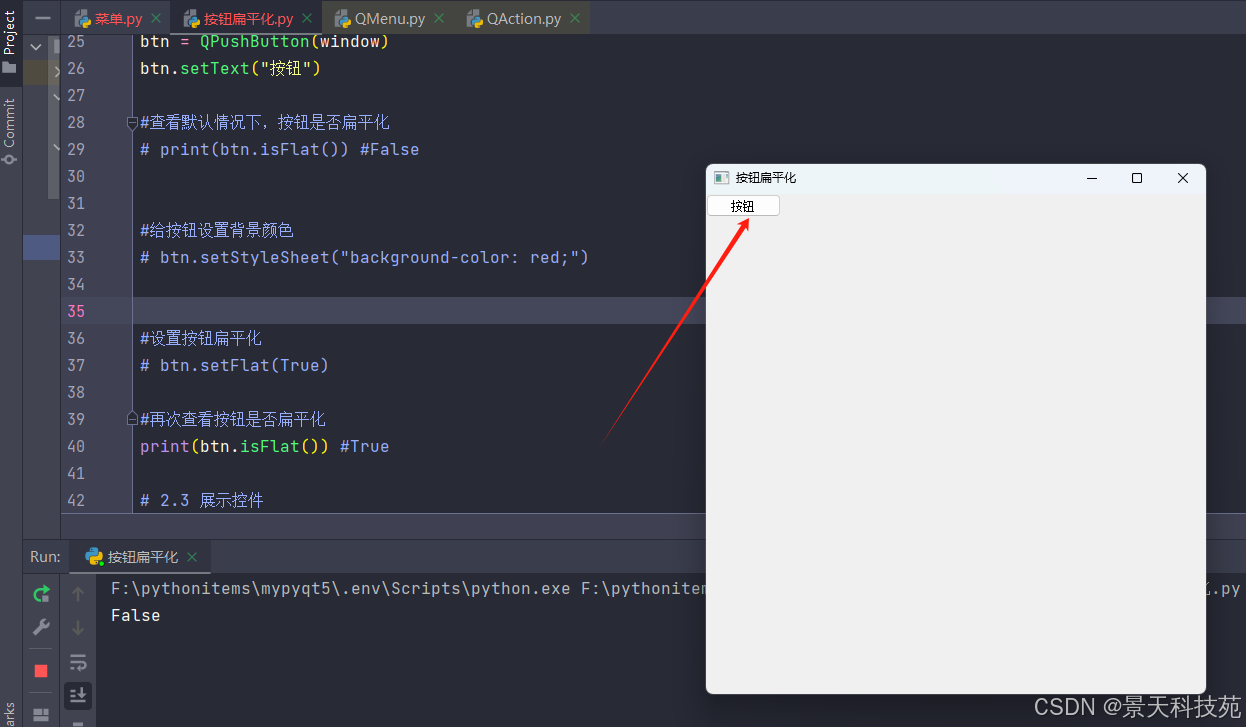Click the # btn.setFlat(True) line
Viewport: 1246px width, 727px height.
234,366
